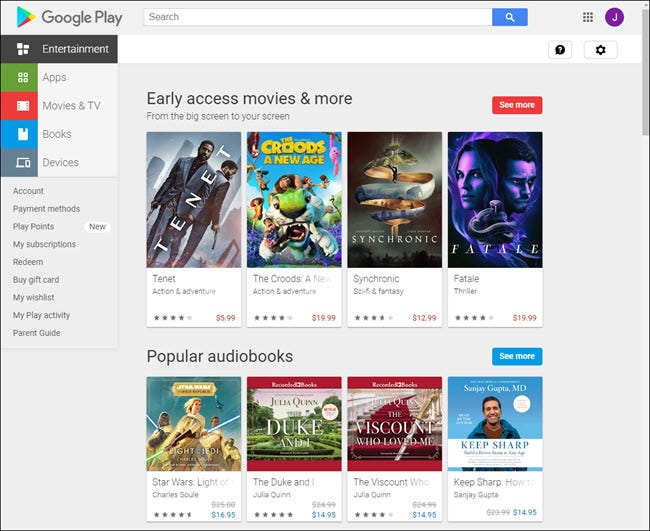Open the Movies & TV section label

pyautogui.click(x=71, y=106)
